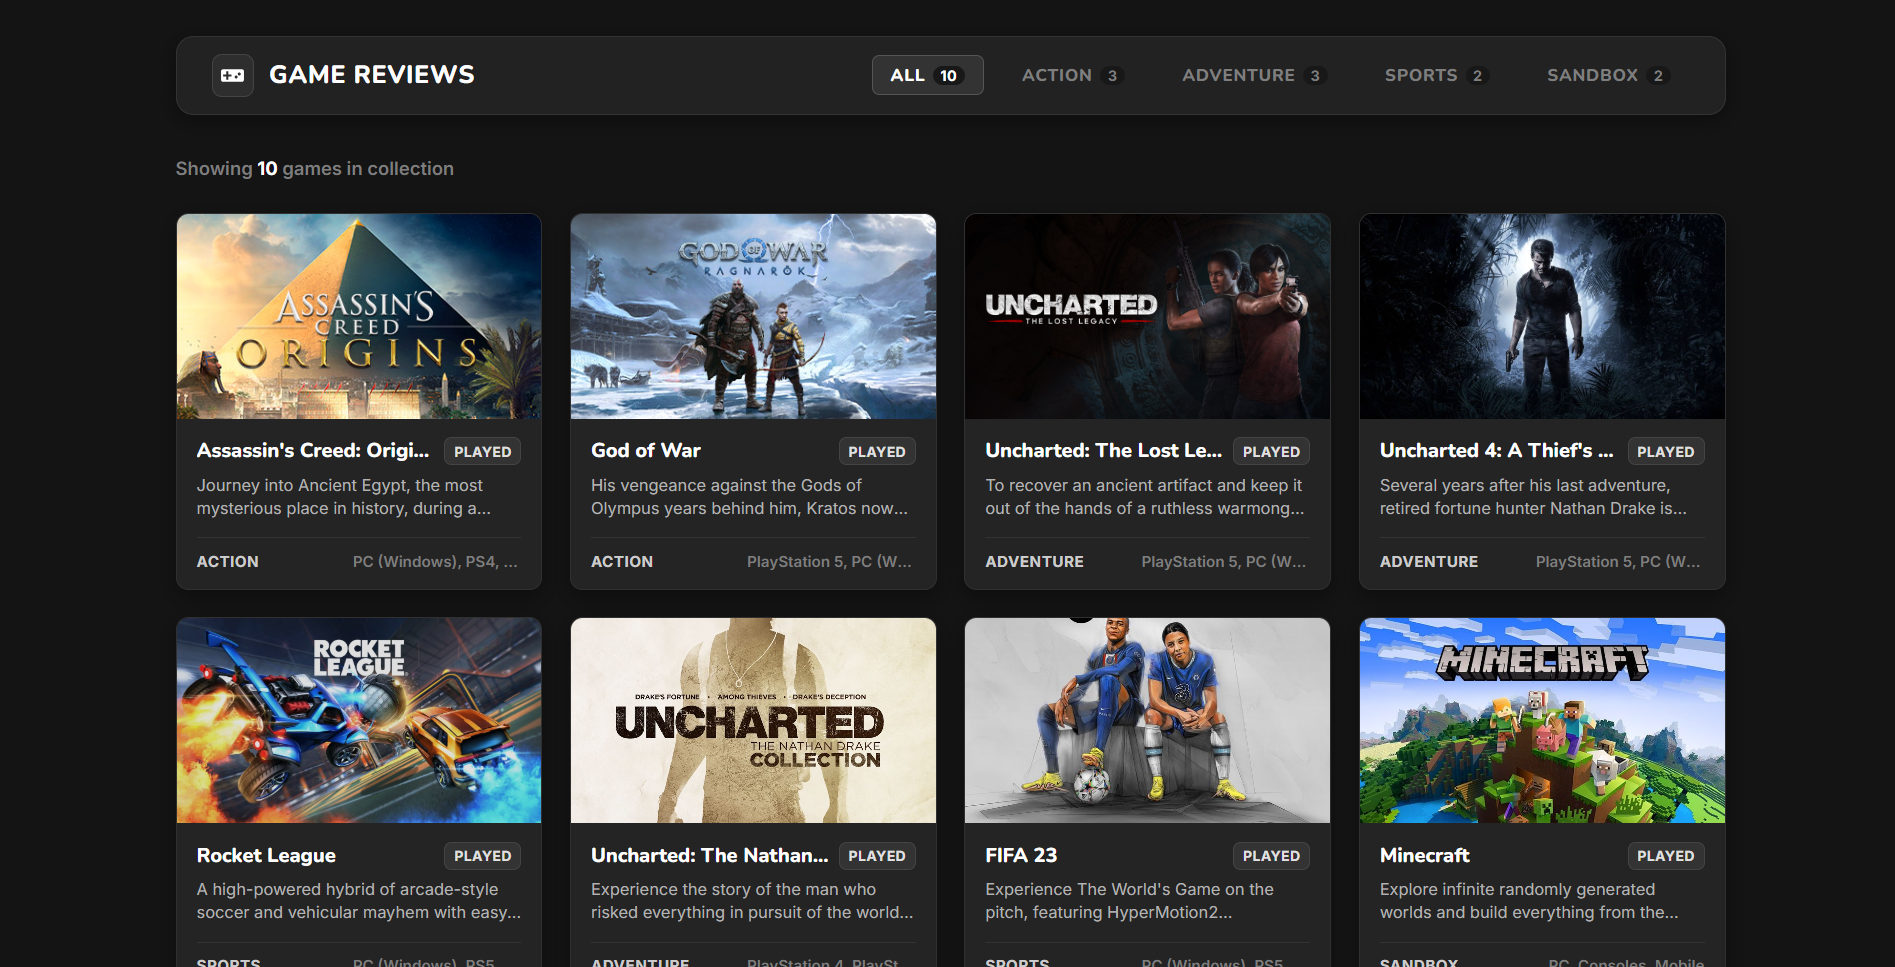Click PLAYED badge on Uncharted: The Nathan... card

point(877,856)
